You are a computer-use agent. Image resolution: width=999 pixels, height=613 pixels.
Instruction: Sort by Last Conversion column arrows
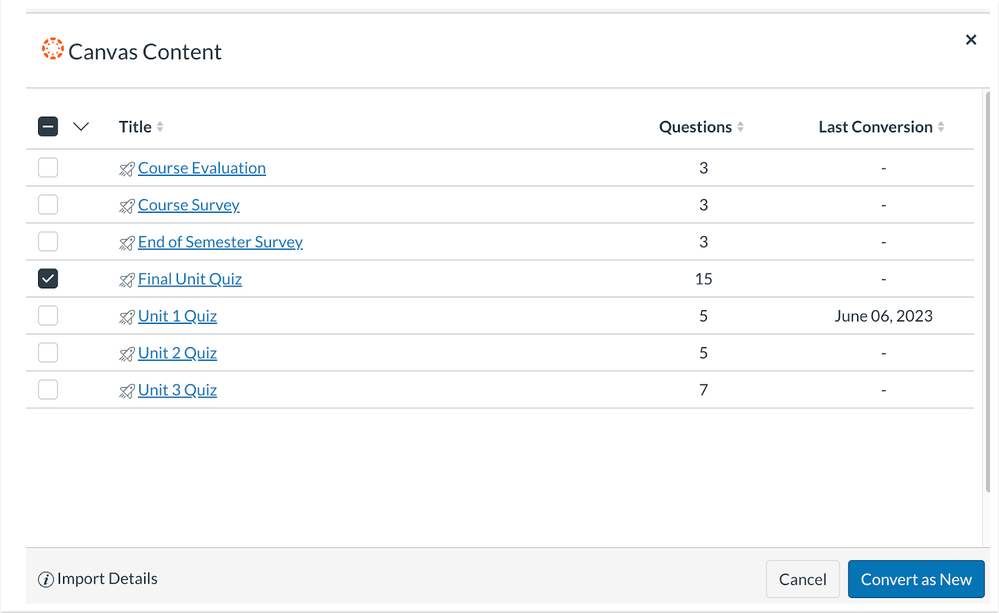(x=941, y=127)
